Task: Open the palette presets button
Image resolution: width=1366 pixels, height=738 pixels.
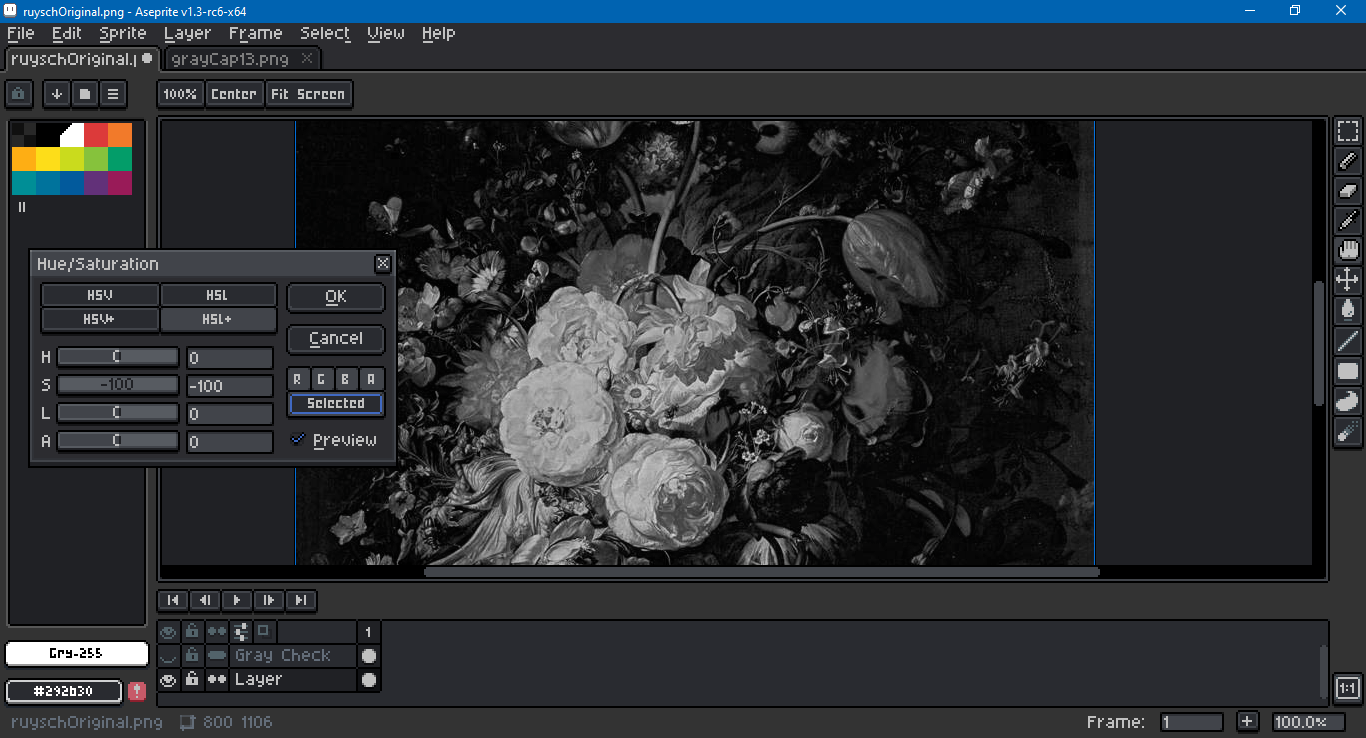Action: click(x=85, y=94)
